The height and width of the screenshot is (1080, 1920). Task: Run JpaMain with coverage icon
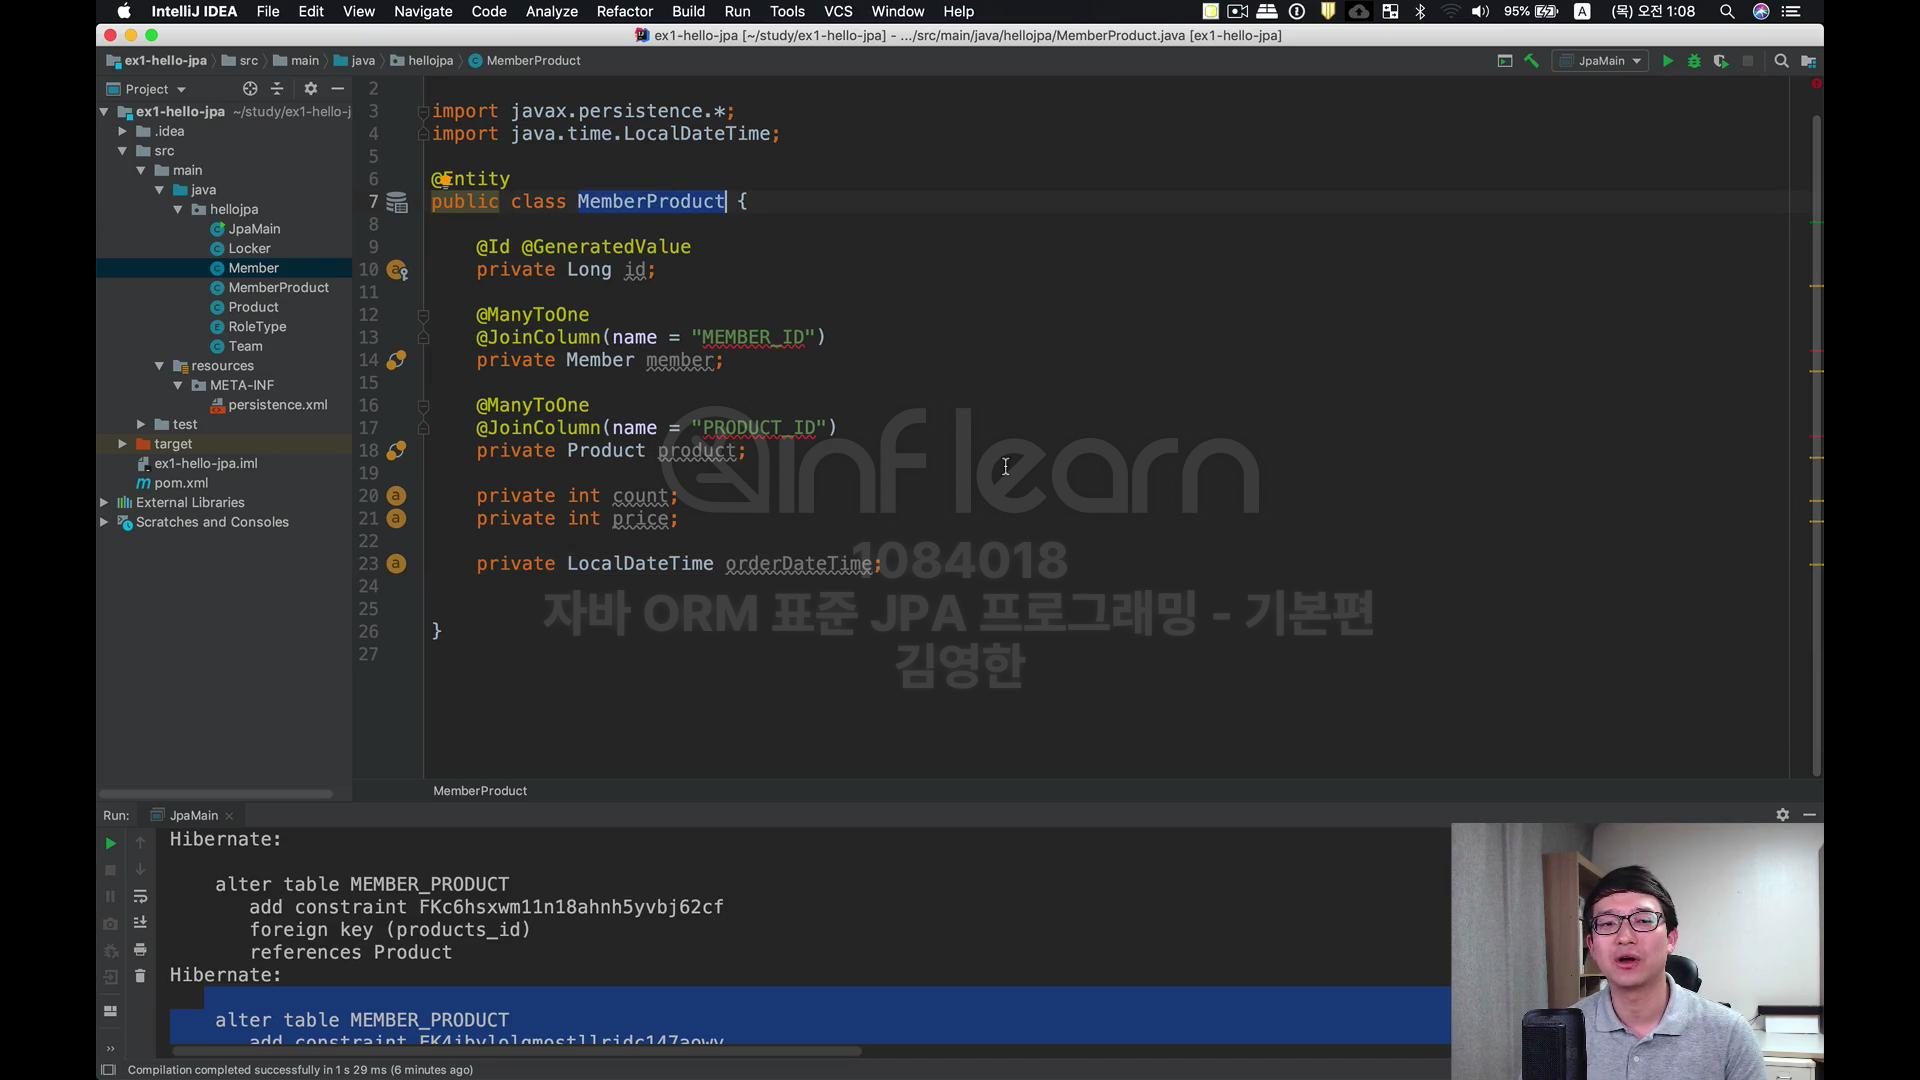click(x=1720, y=61)
